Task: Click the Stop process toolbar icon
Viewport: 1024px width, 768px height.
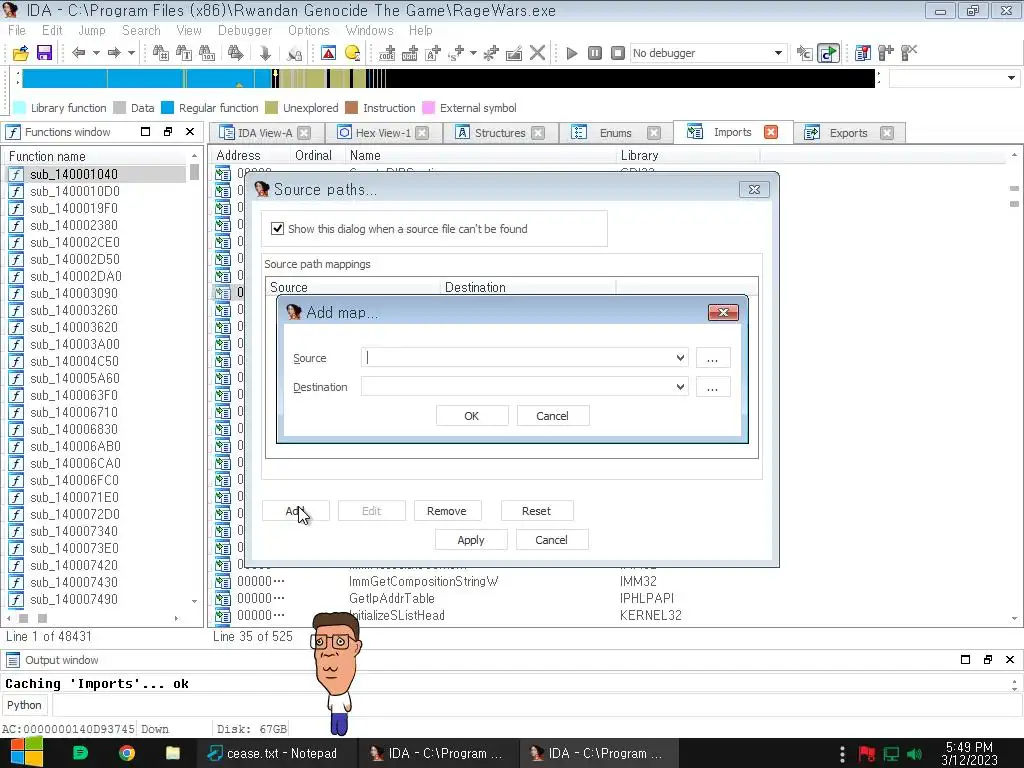Action: coord(617,53)
